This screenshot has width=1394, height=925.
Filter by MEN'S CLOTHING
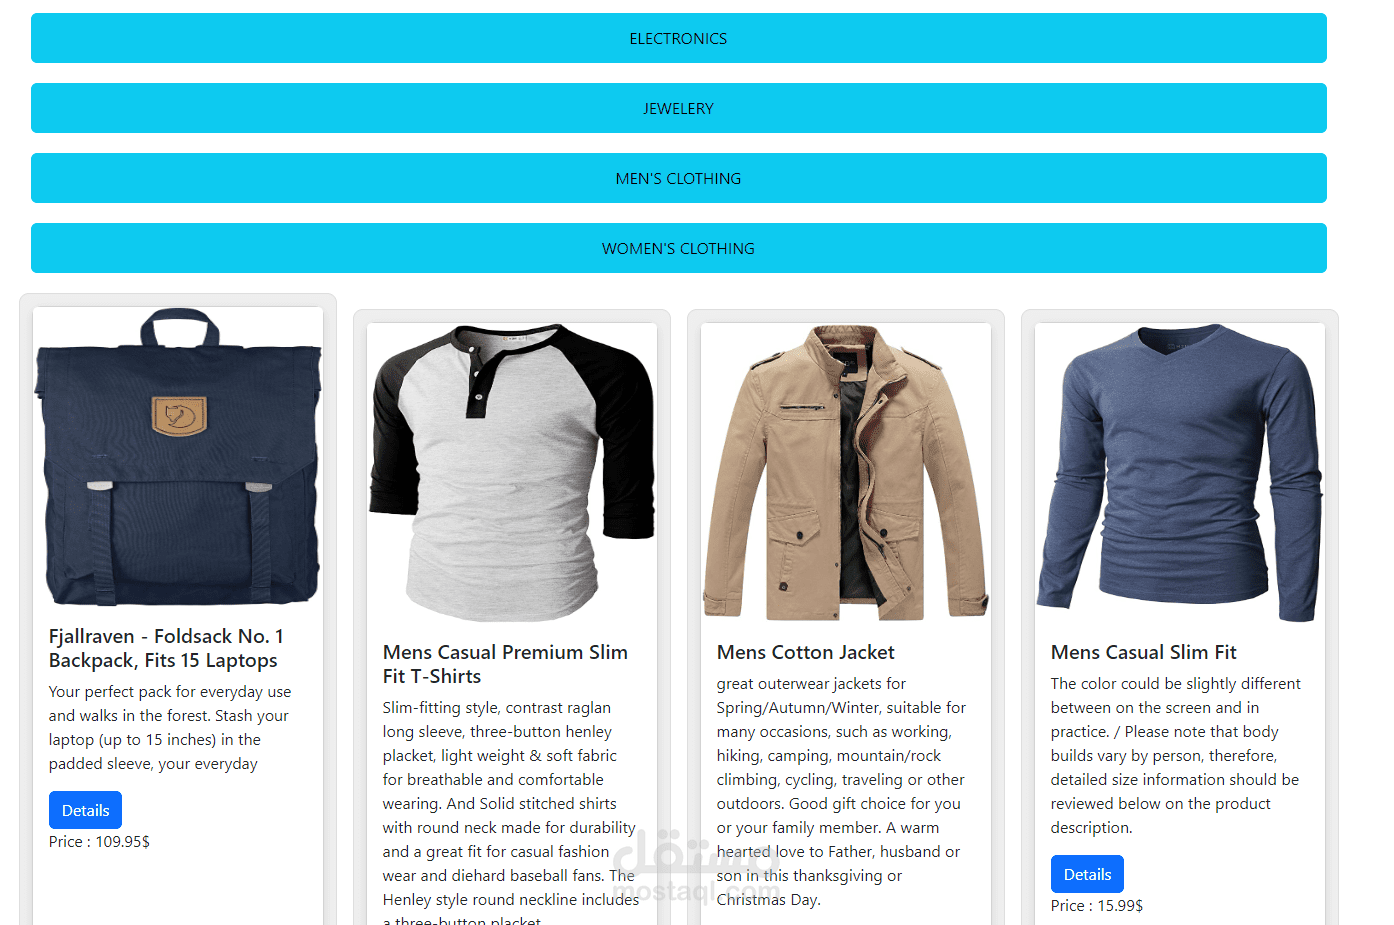(x=678, y=178)
